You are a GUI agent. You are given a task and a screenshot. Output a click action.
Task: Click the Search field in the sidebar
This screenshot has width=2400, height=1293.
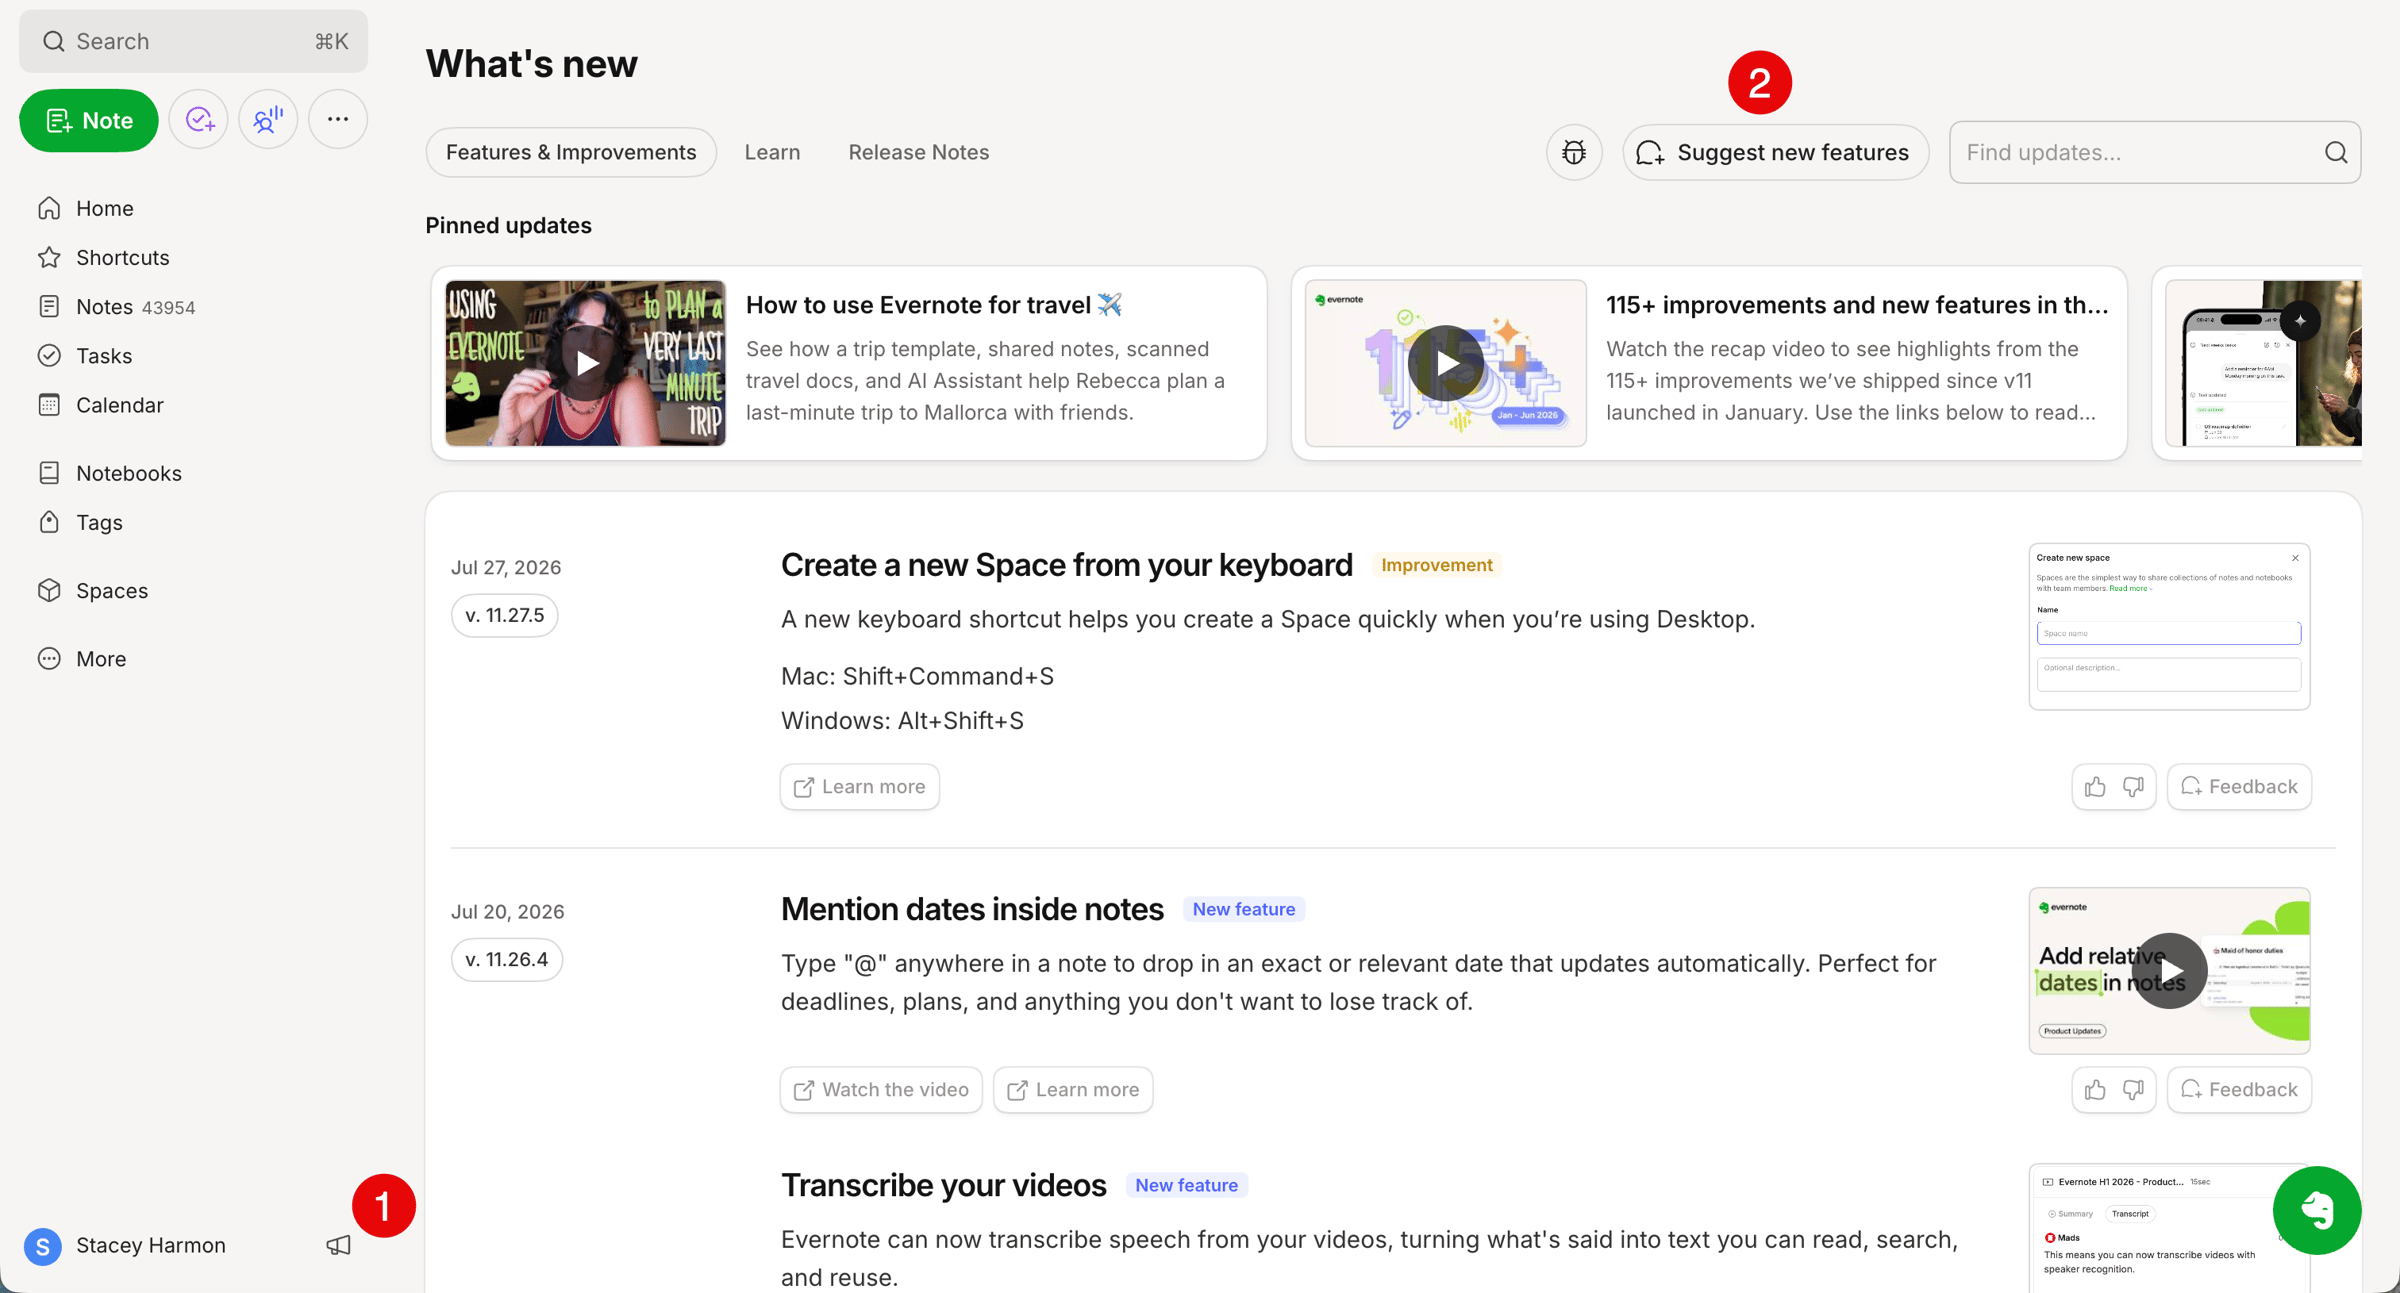193,41
